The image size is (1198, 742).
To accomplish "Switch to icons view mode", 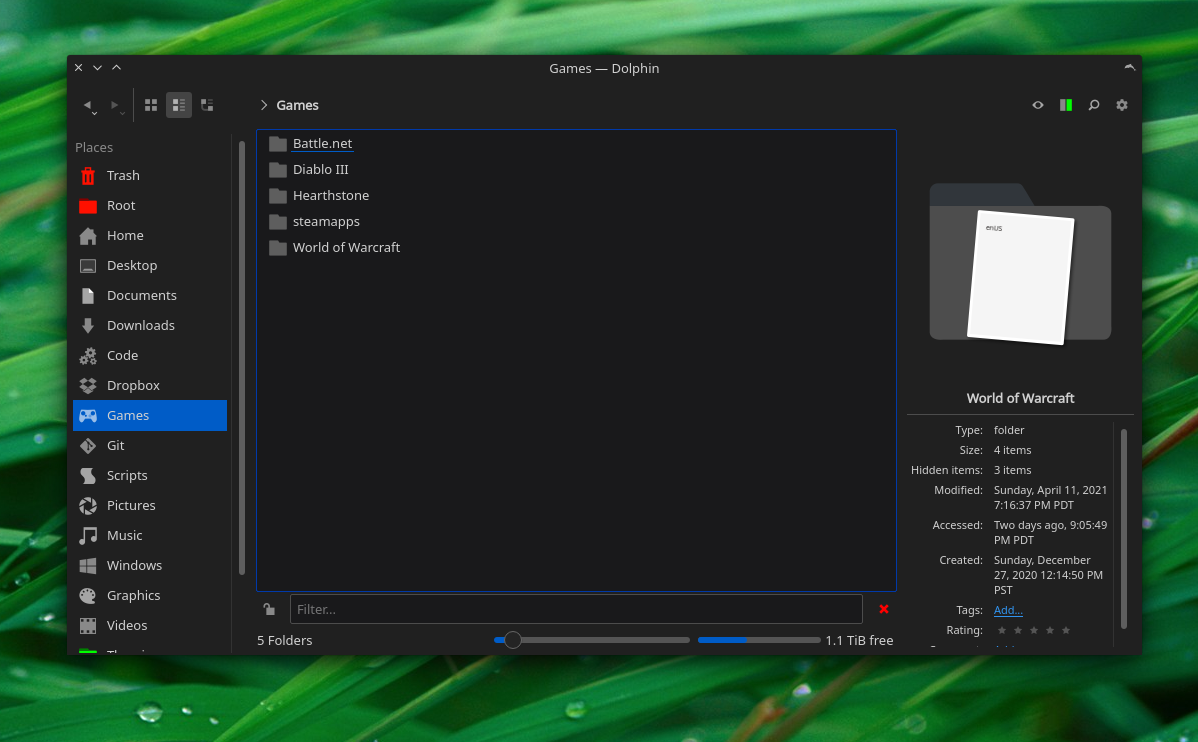I will click(151, 105).
